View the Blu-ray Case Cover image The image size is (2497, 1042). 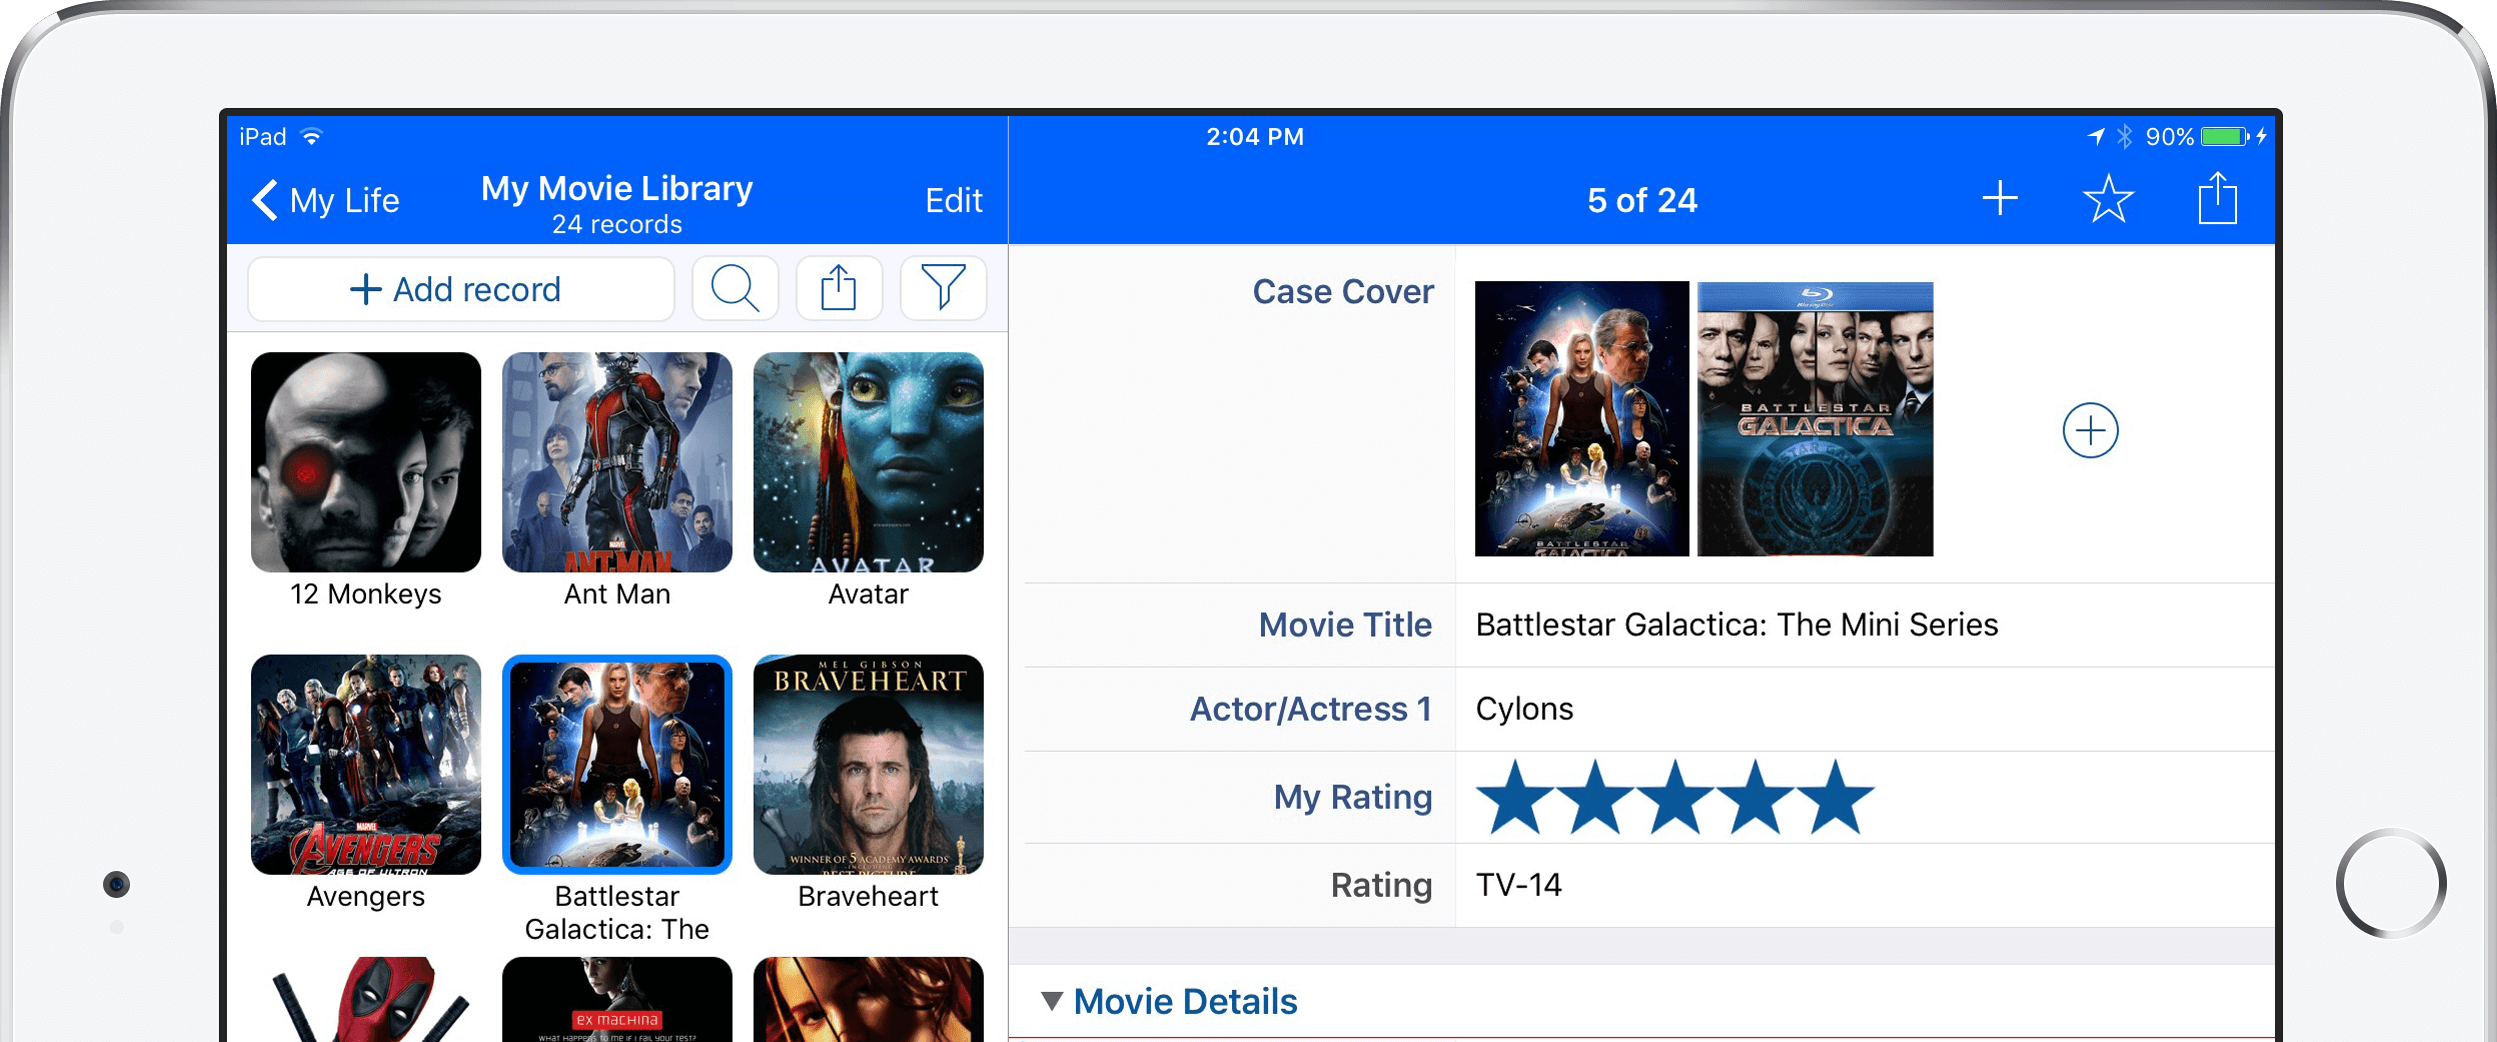pyautogui.click(x=1815, y=418)
